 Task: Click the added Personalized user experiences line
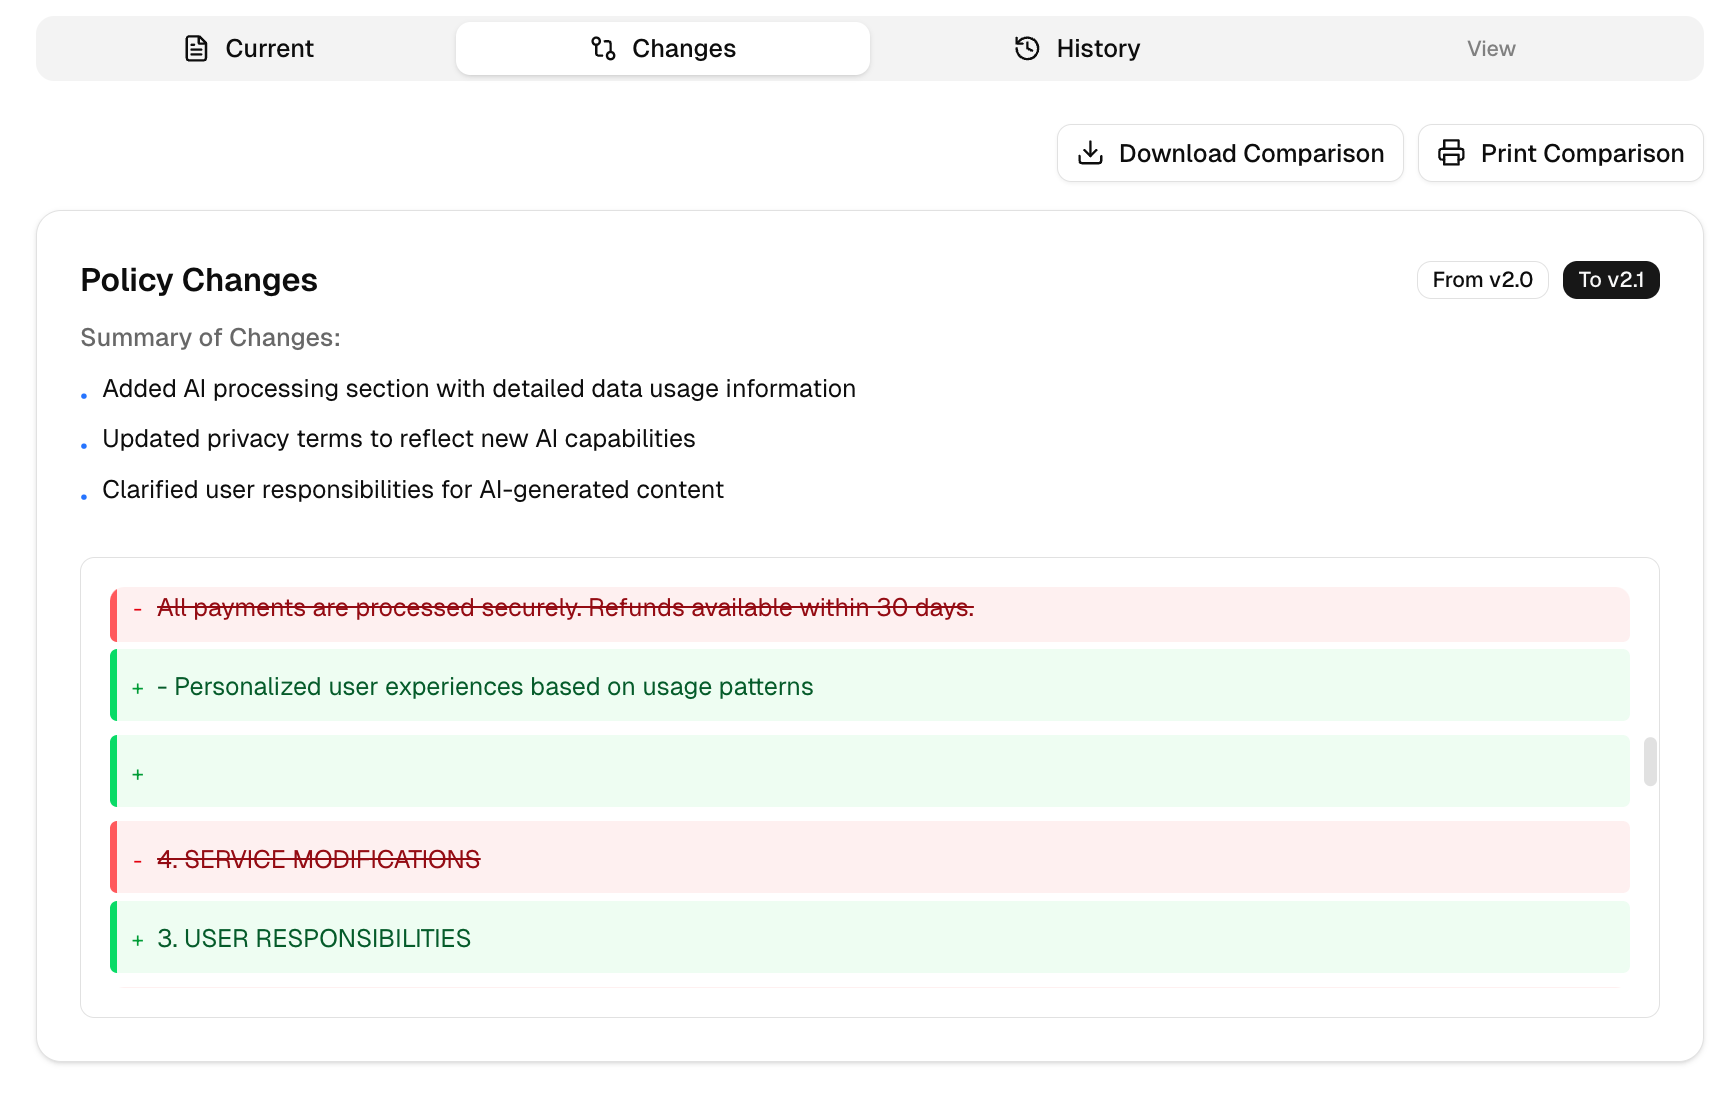point(493,687)
